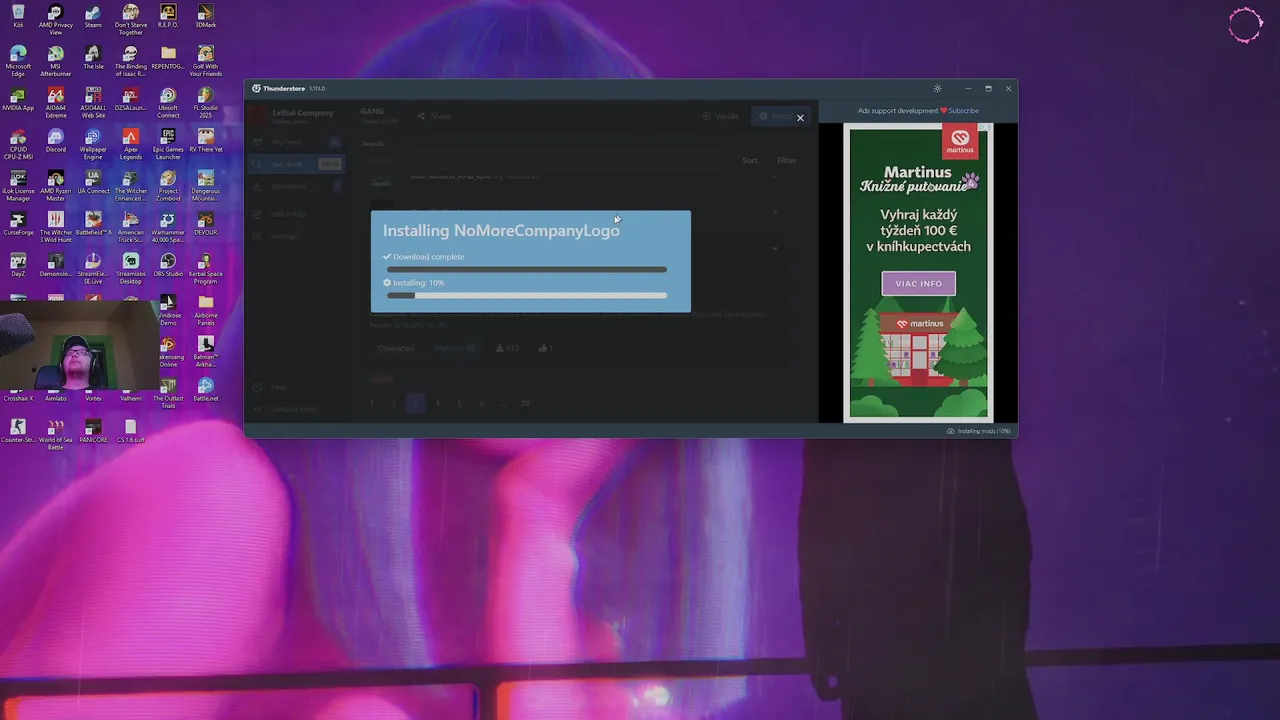Open the Kôš recycle bin icon
The height and width of the screenshot is (720, 1280).
(x=18, y=16)
